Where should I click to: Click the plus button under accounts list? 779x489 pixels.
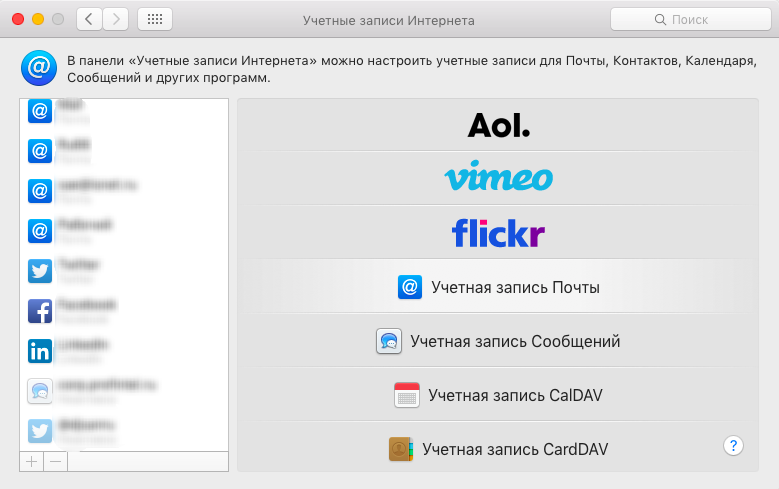[31, 462]
